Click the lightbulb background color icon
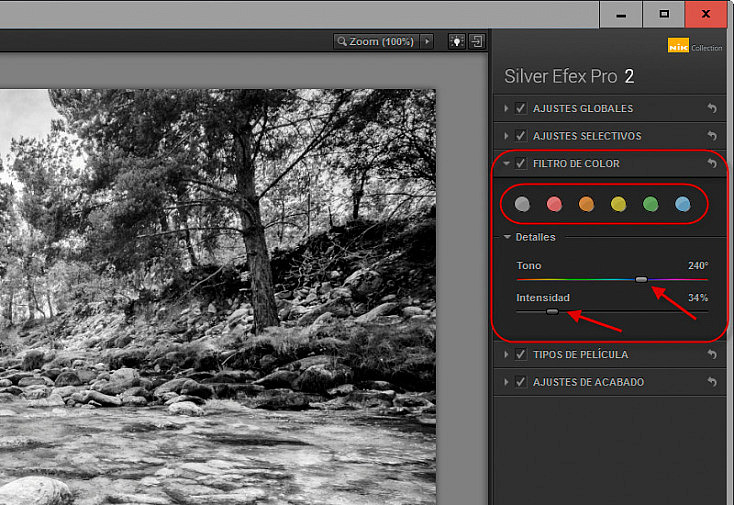The image size is (734, 505). pos(456,41)
